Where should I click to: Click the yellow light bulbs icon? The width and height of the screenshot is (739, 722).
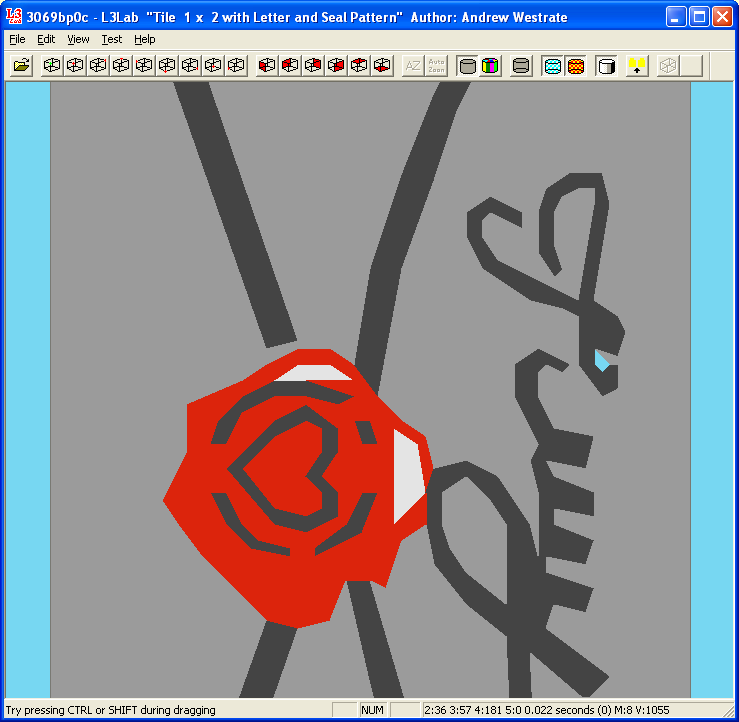coord(637,66)
